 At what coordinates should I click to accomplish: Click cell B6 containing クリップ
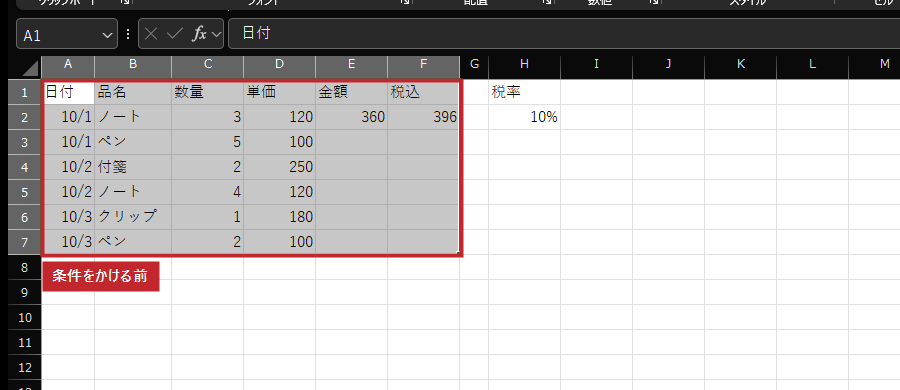click(133, 217)
